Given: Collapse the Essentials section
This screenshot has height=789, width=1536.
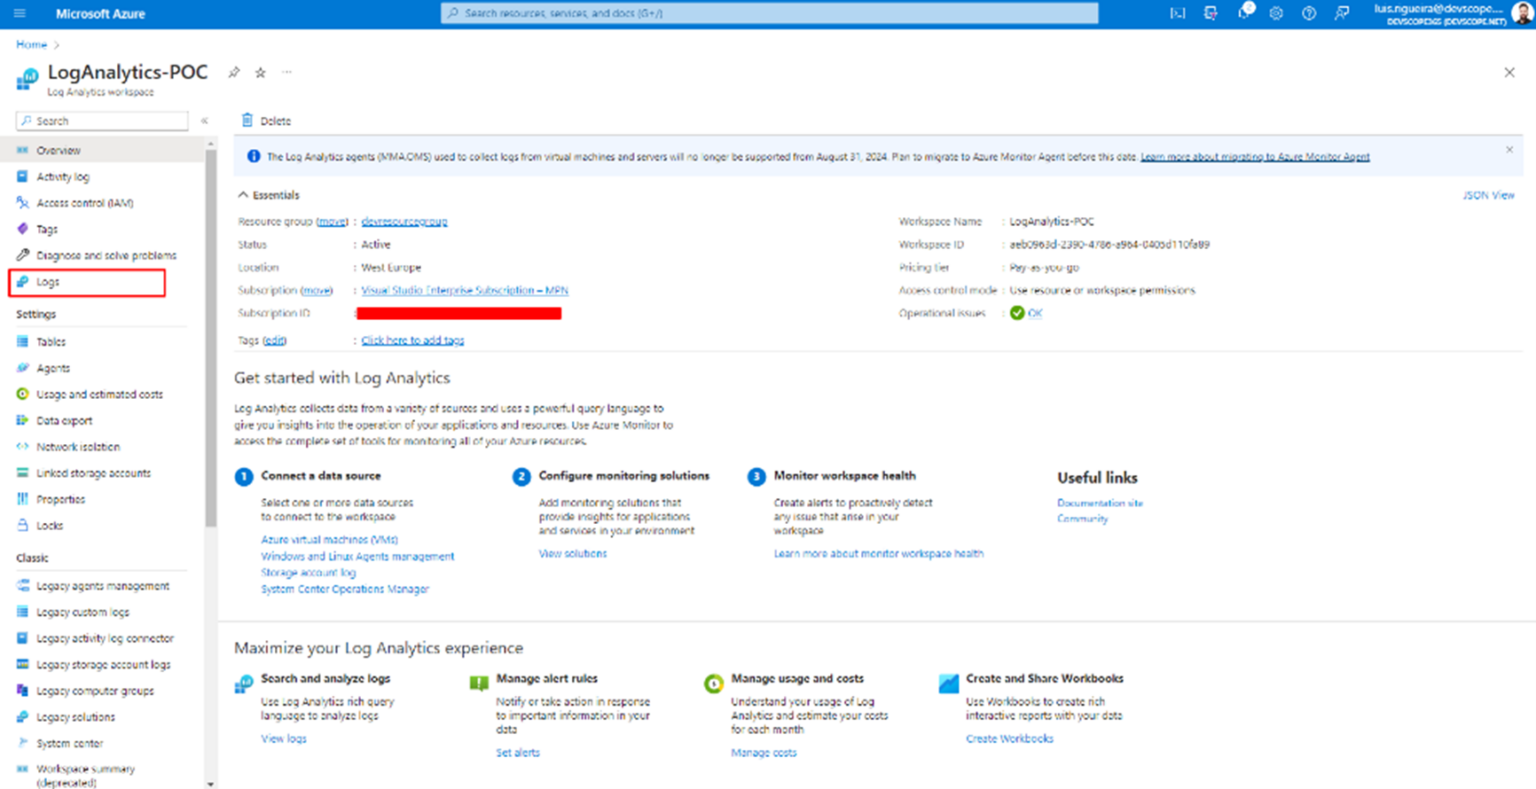Looking at the screenshot, I should [243, 195].
